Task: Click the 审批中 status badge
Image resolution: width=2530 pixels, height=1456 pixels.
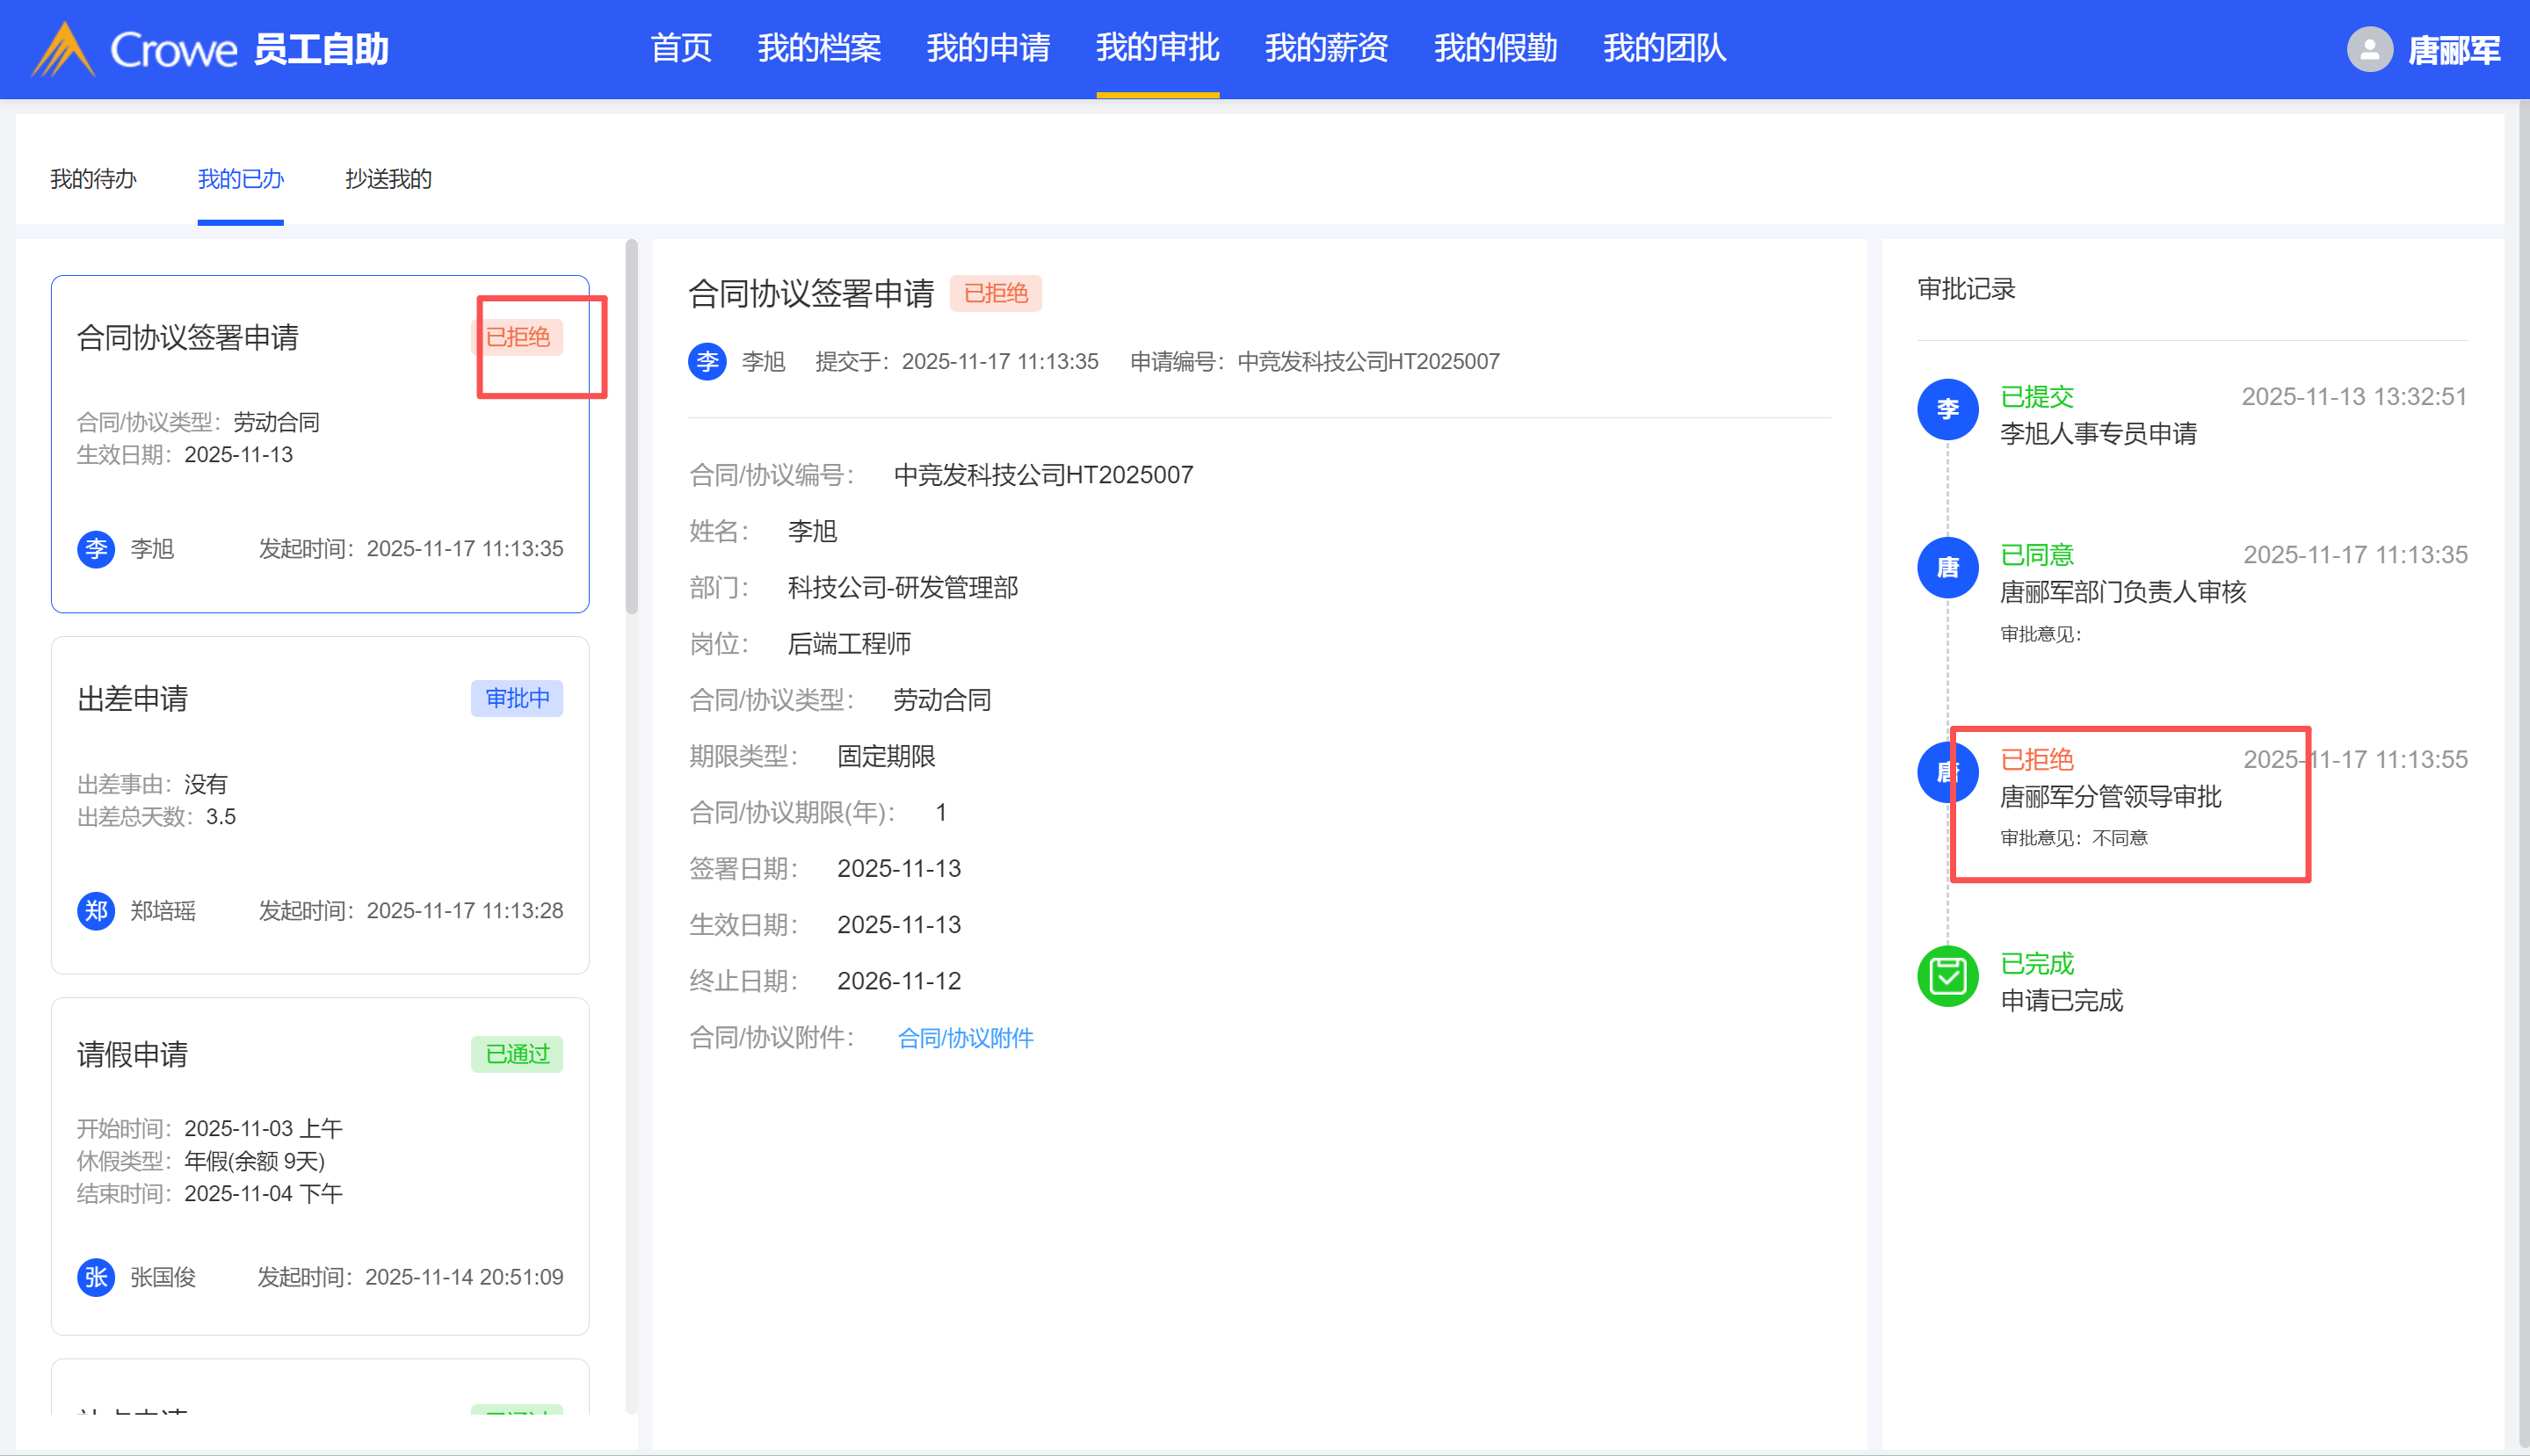Action: [517, 698]
